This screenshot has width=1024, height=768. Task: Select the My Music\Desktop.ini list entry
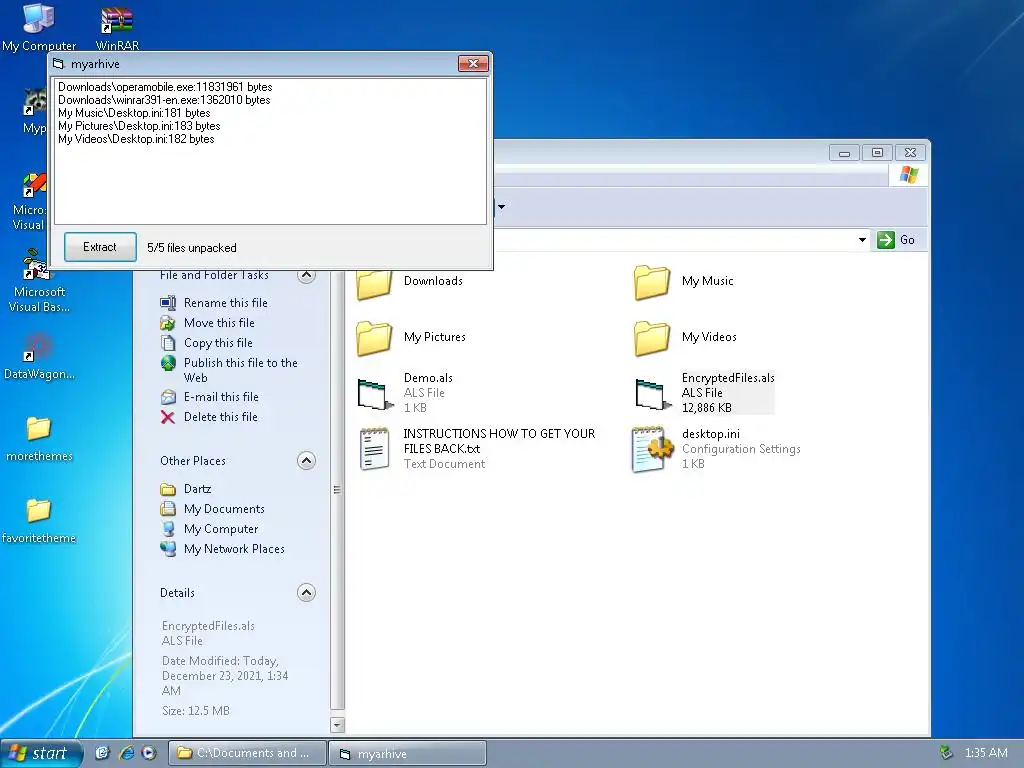point(134,113)
